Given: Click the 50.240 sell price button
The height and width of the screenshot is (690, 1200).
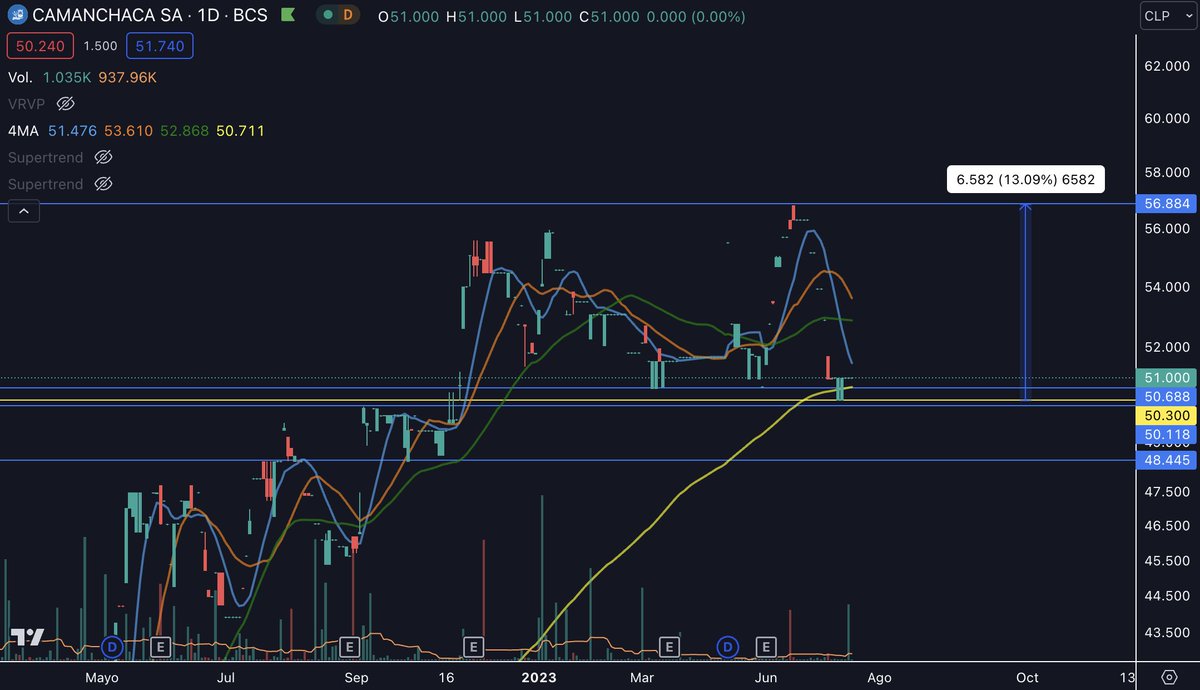Looking at the screenshot, I should [x=38, y=46].
